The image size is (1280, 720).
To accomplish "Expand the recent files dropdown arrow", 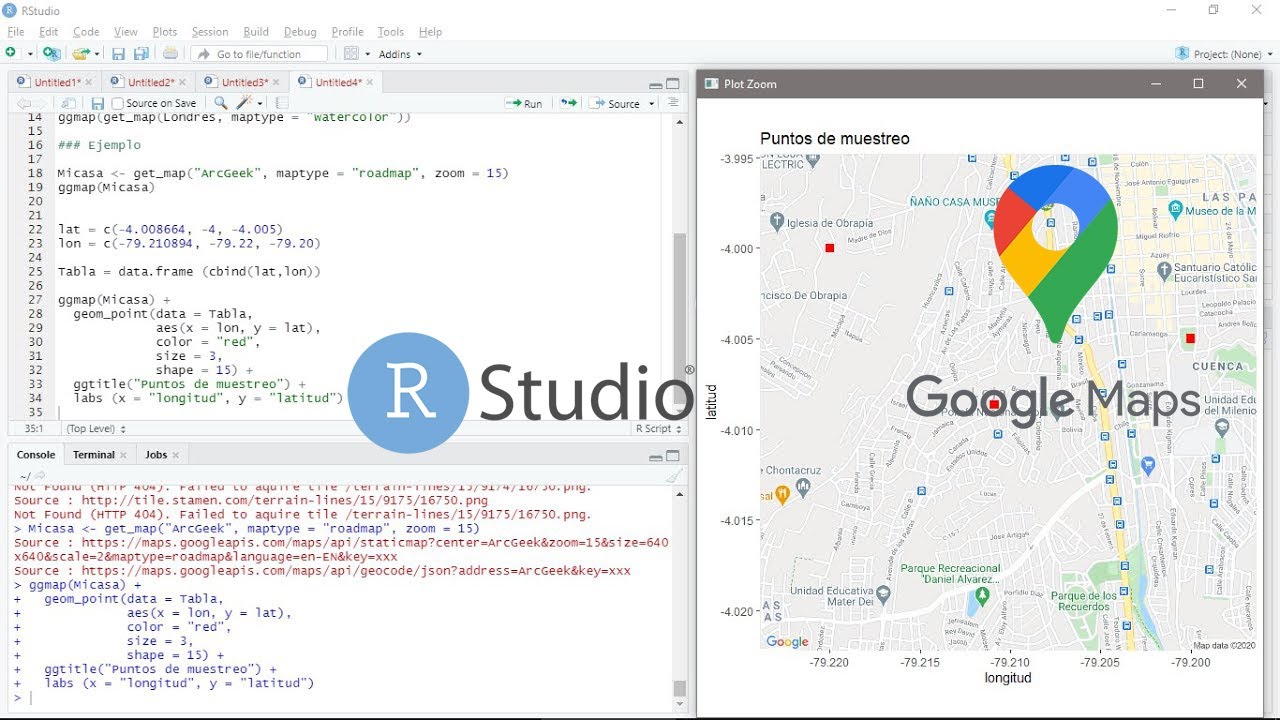I will [97, 54].
